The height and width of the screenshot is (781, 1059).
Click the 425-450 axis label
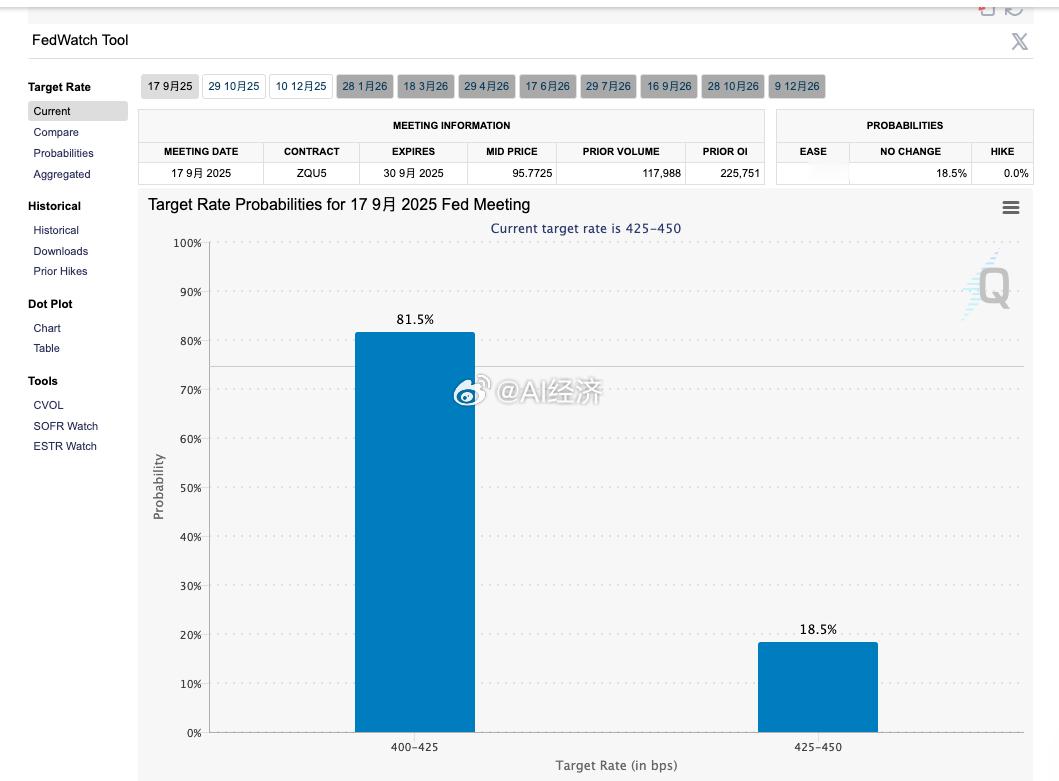point(818,747)
